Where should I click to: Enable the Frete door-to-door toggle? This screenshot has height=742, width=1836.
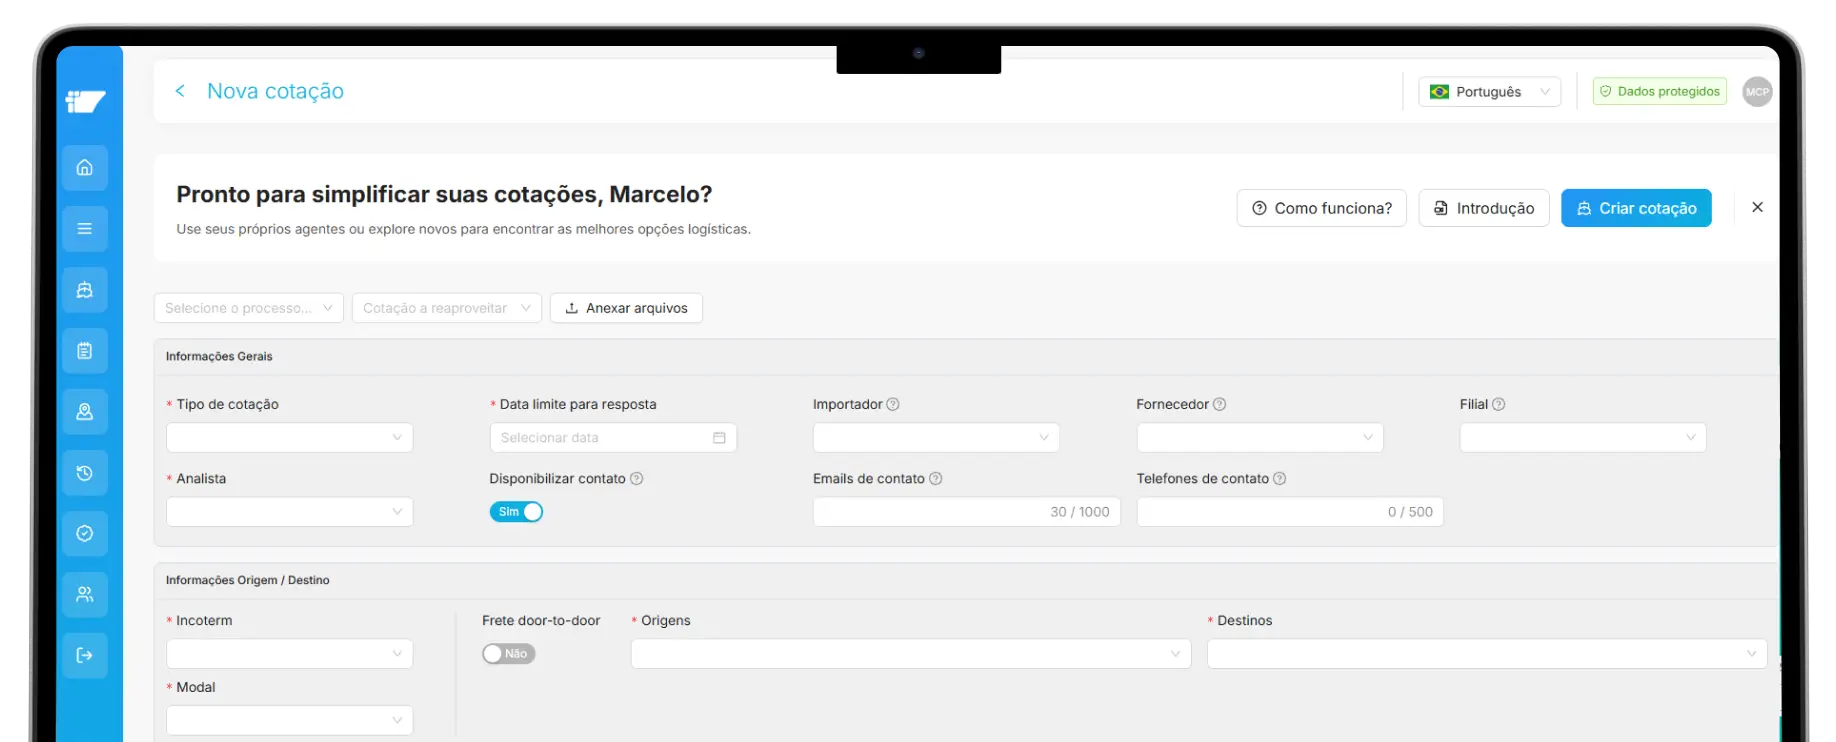[x=508, y=654]
